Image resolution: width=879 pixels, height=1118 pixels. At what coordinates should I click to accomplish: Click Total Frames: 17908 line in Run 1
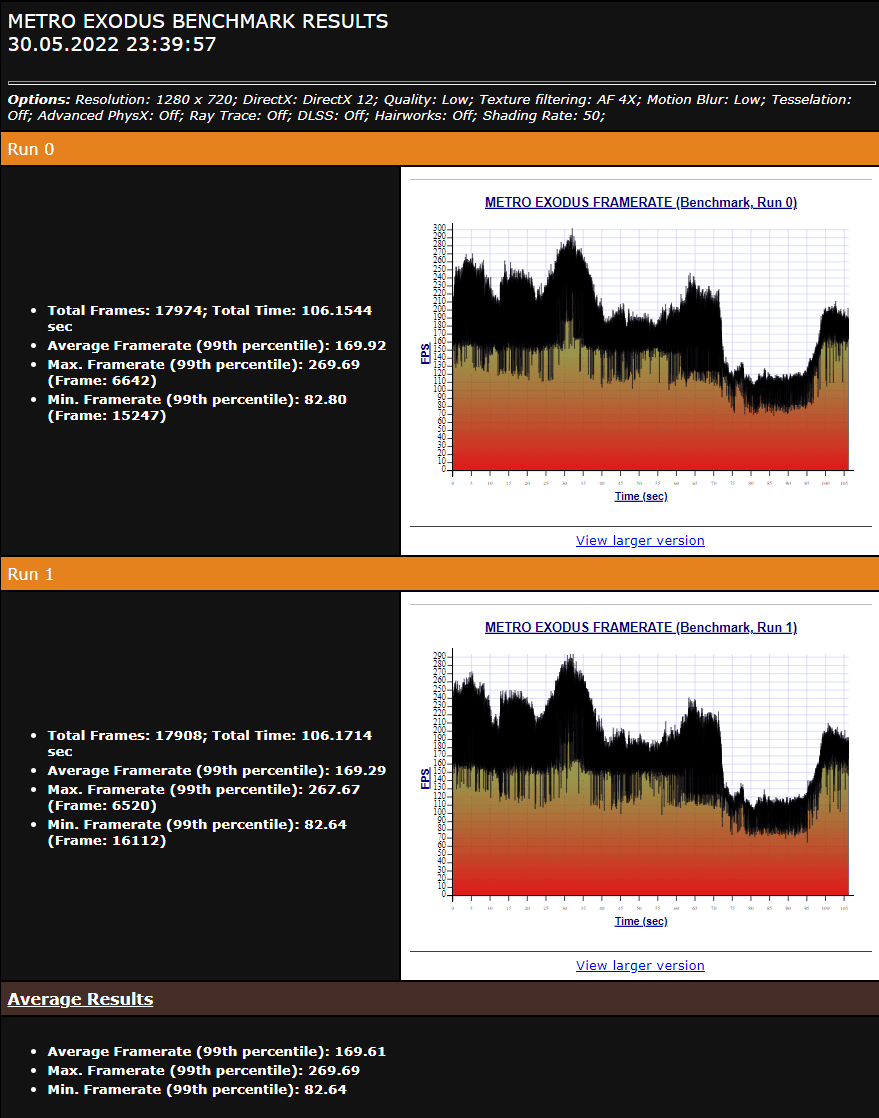pos(210,744)
